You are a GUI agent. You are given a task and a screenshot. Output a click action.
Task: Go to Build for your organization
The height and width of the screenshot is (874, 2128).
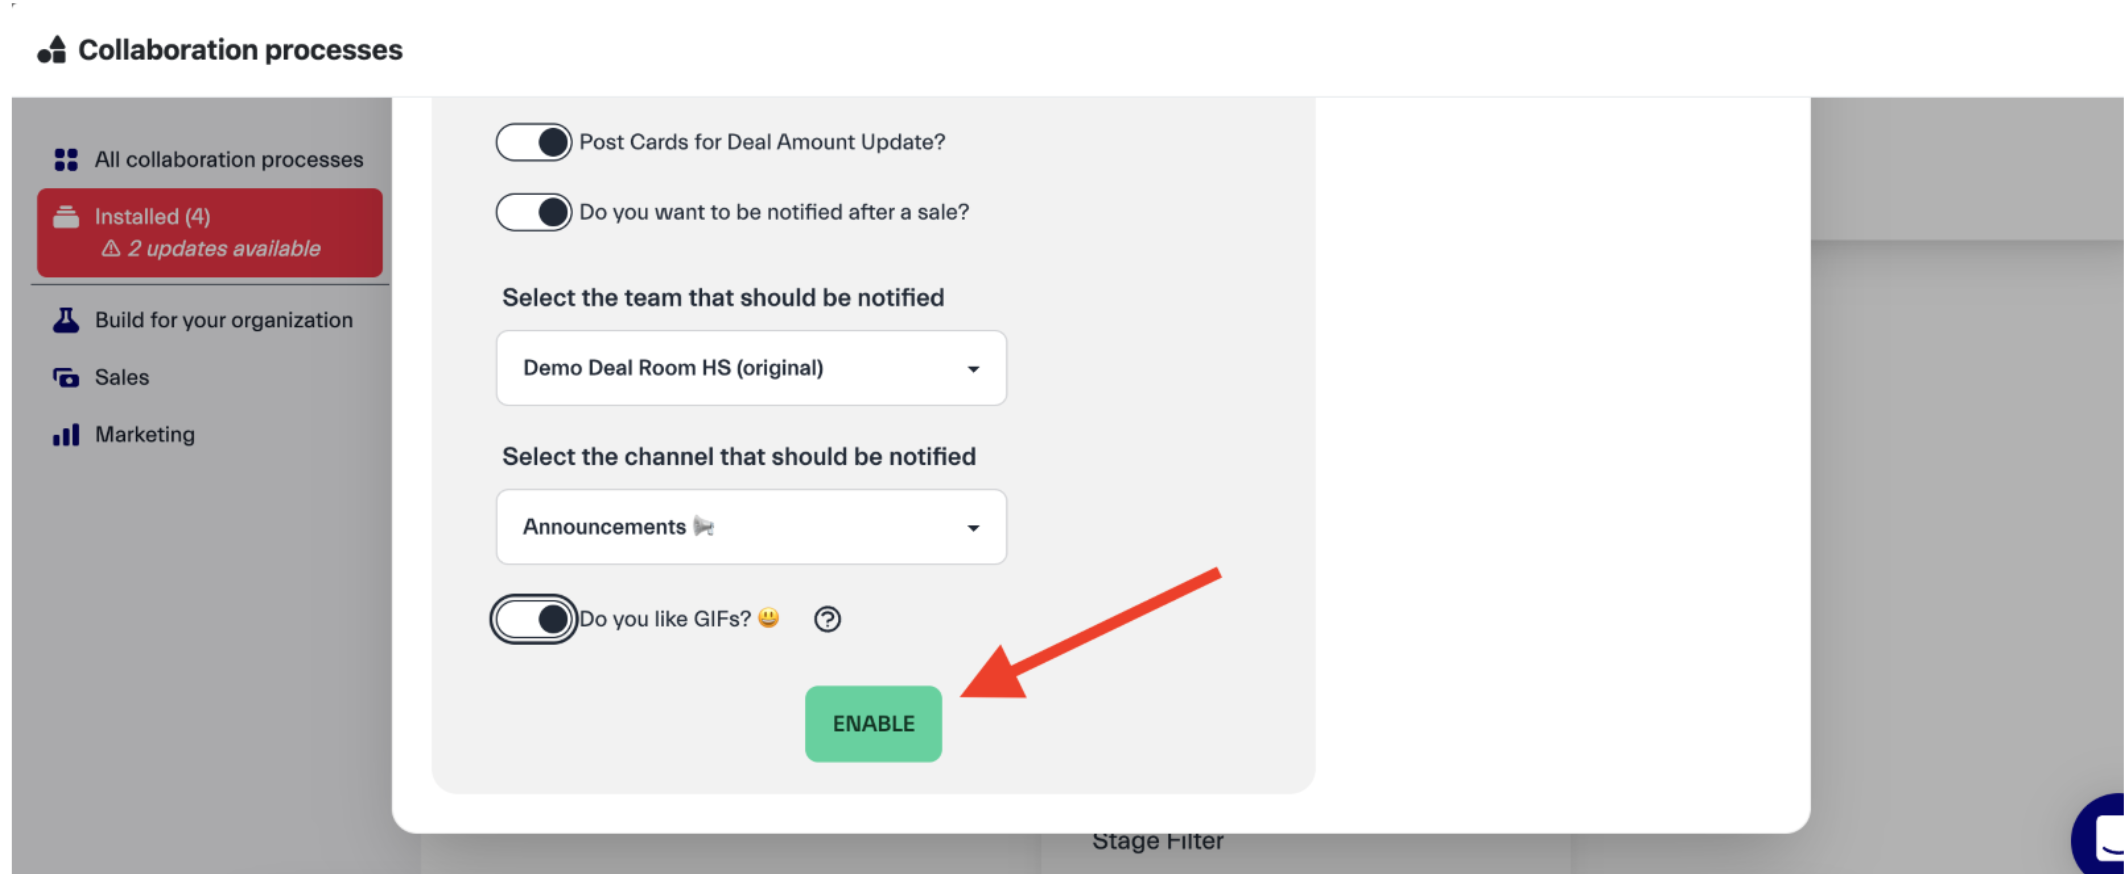224,320
